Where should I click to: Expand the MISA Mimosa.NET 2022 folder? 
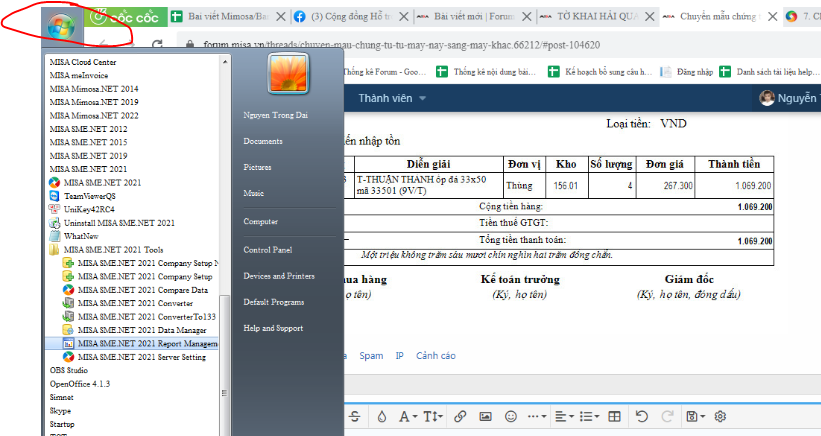point(94,116)
